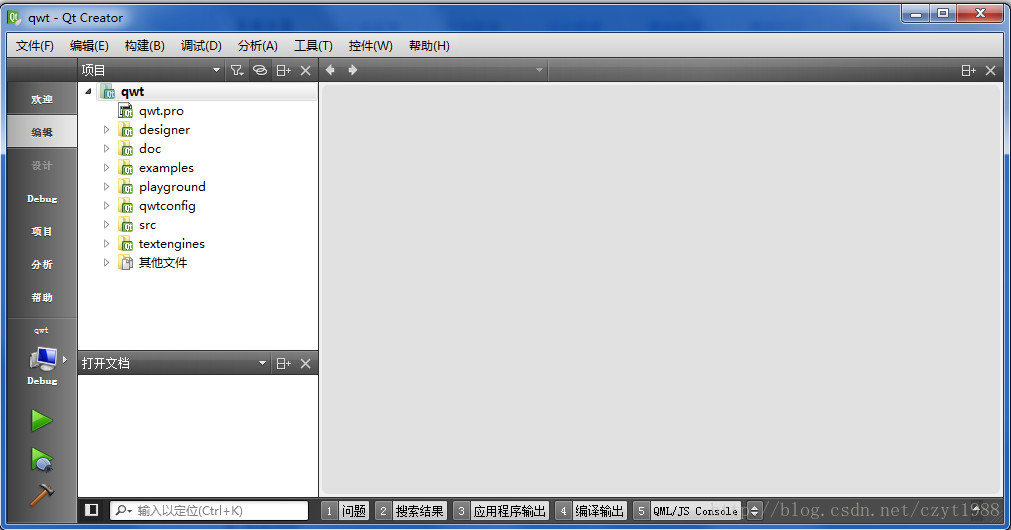
Task: Expand the doc folder
Action: pyautogui.click(x=106, y=148)
